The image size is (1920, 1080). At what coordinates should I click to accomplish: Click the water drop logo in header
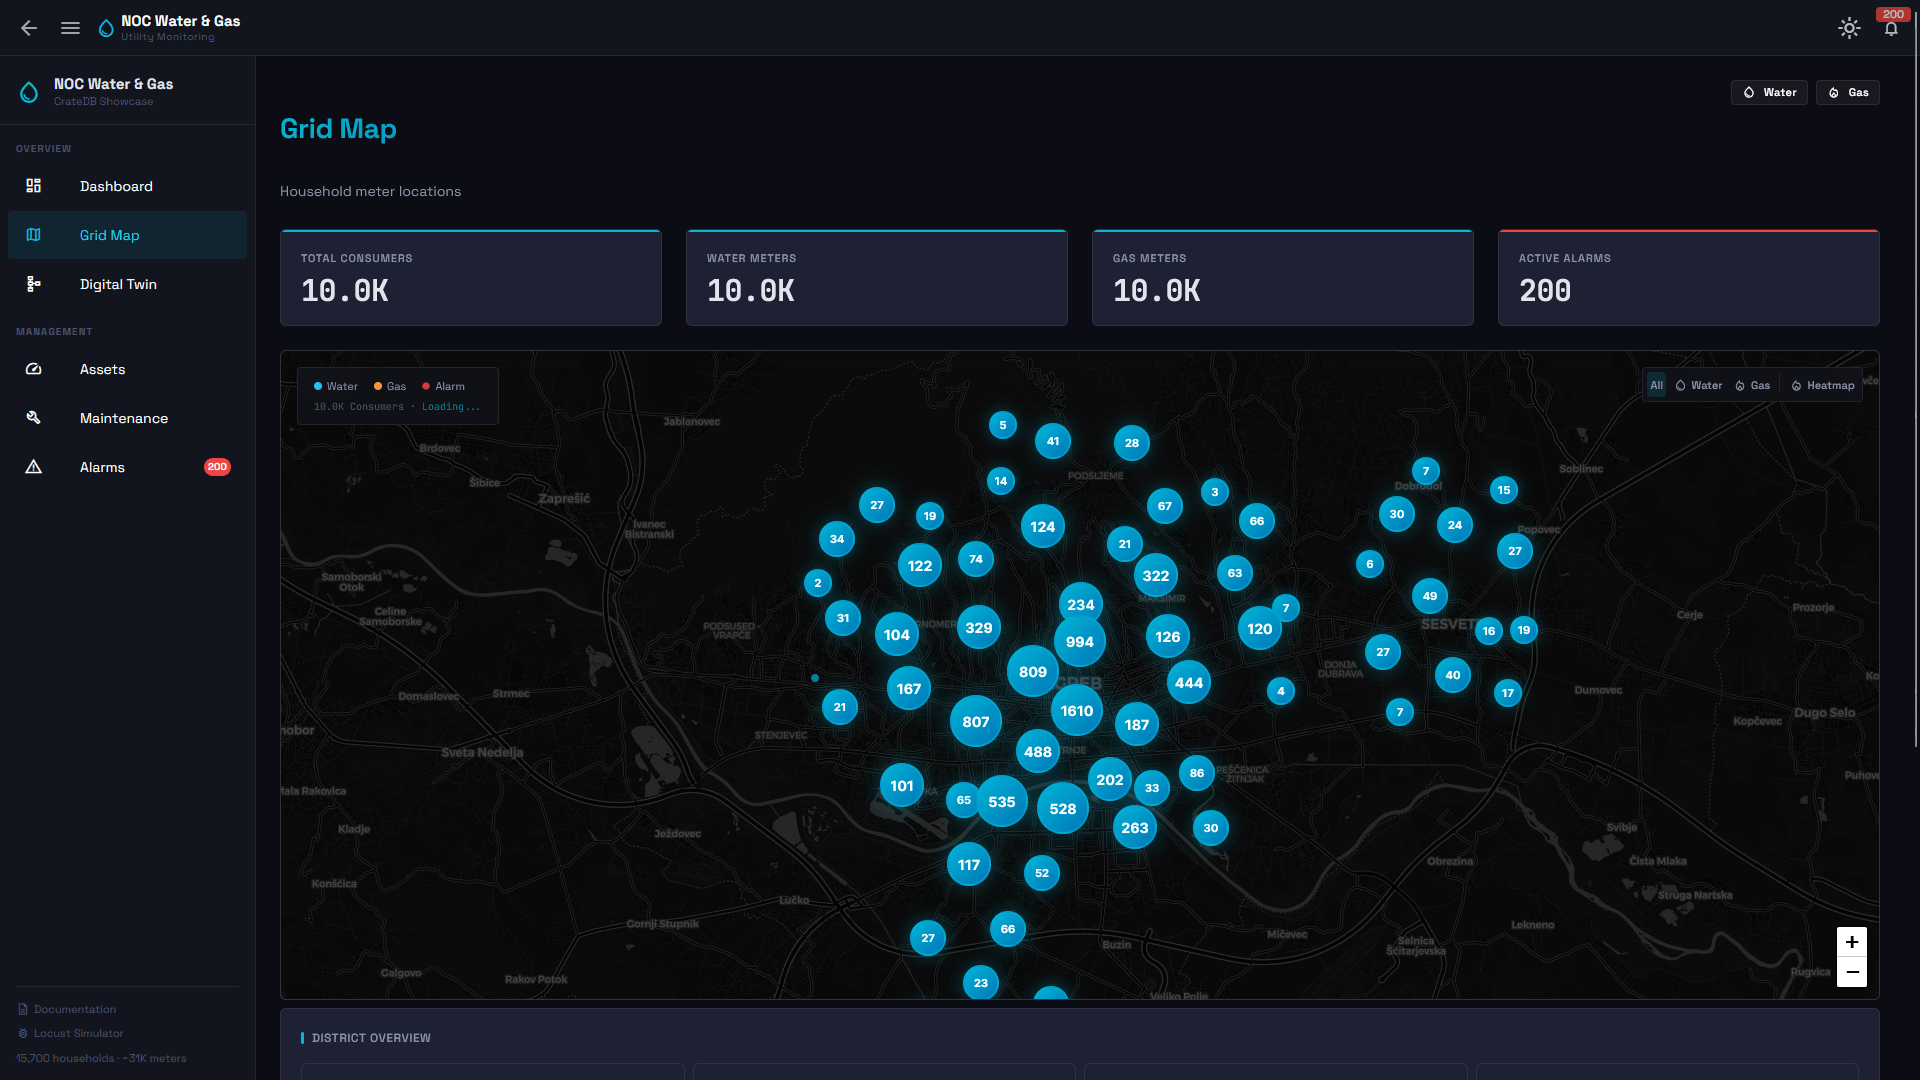(106, 28)
